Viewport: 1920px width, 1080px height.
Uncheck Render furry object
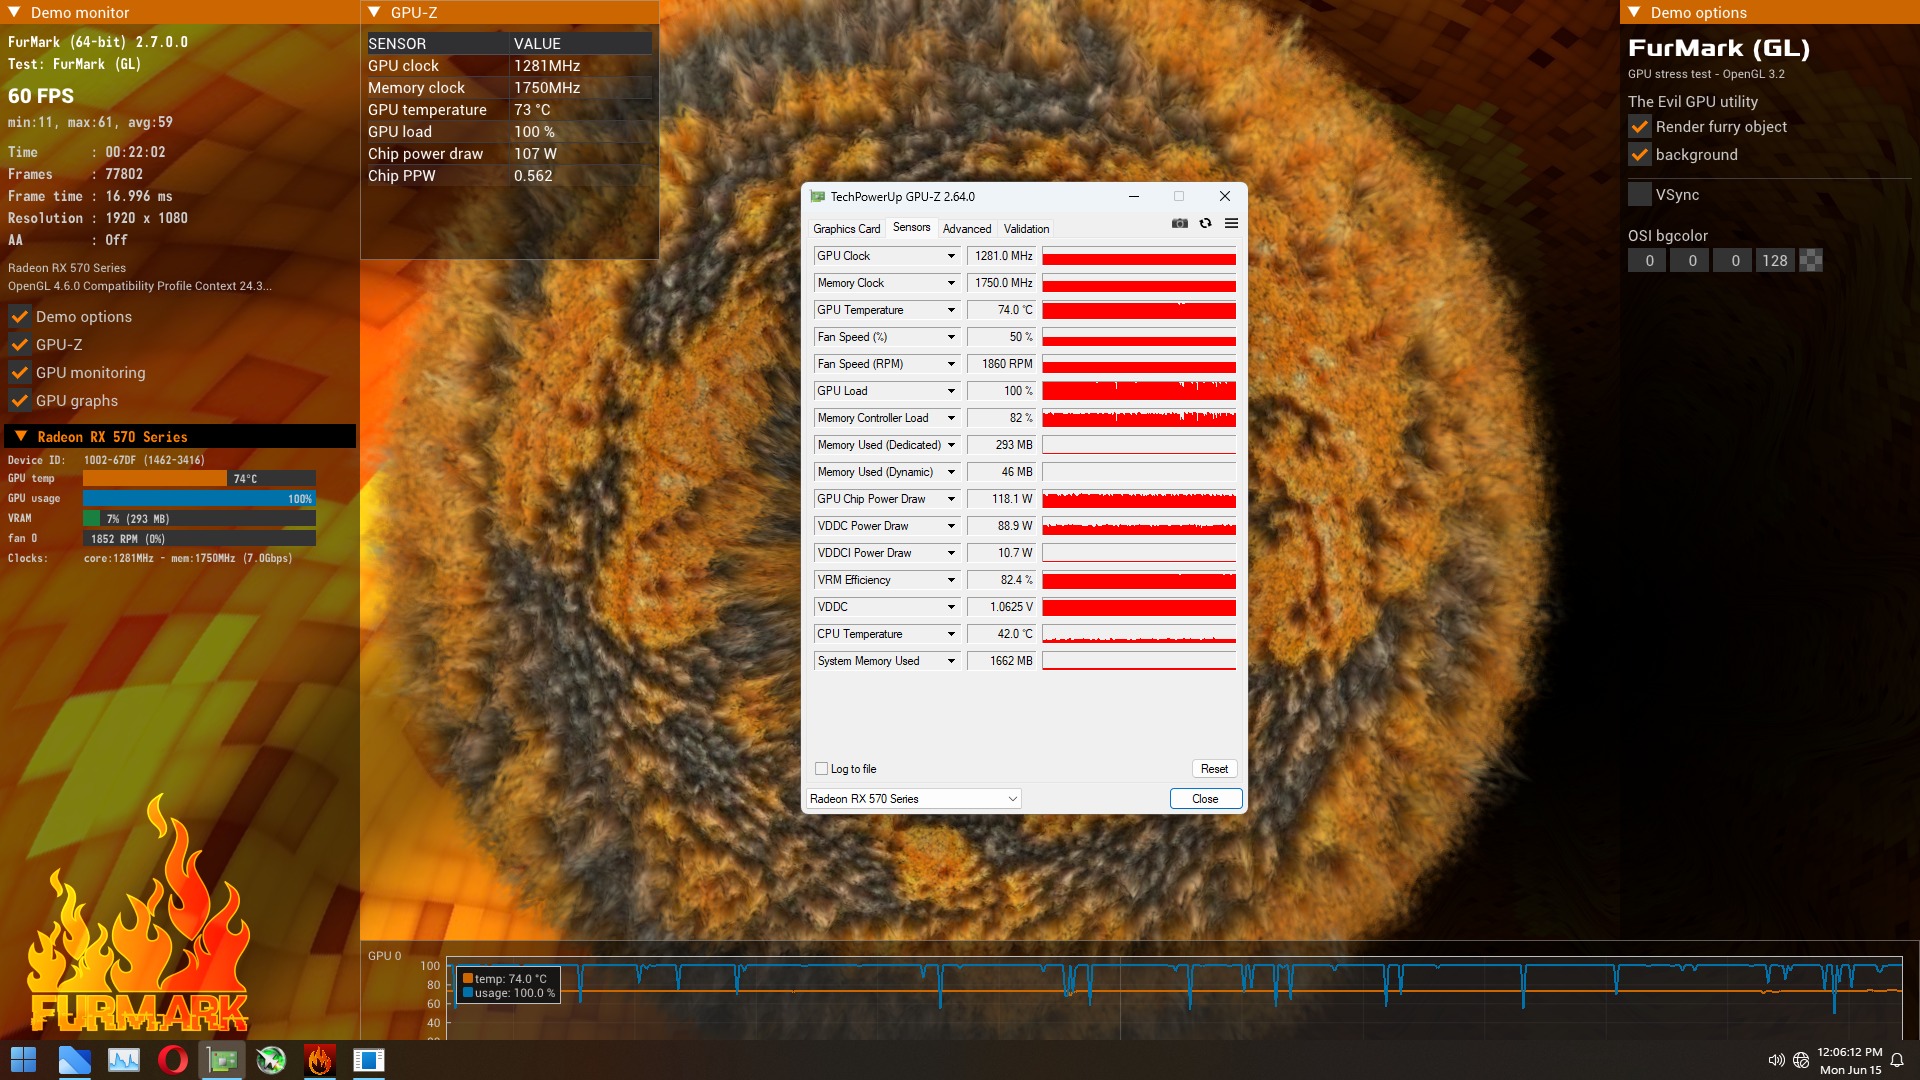tap(1640, 127)
